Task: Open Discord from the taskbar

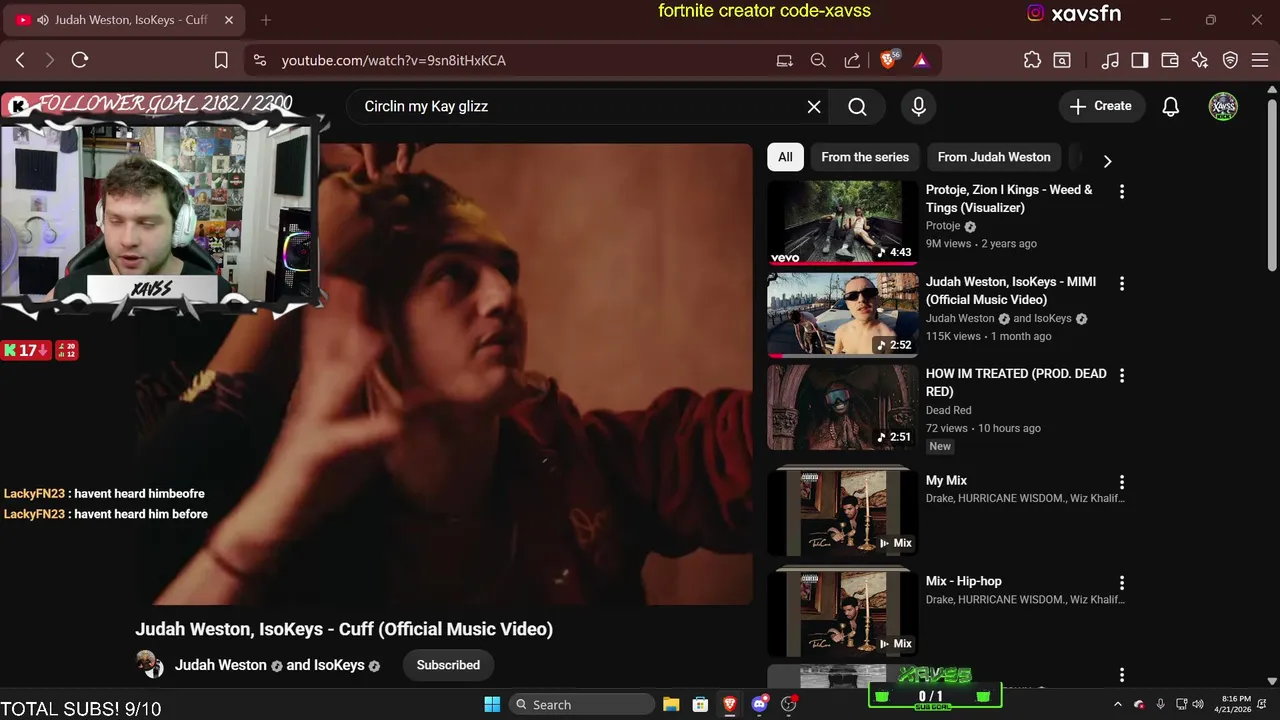Action: coord(760,704)
